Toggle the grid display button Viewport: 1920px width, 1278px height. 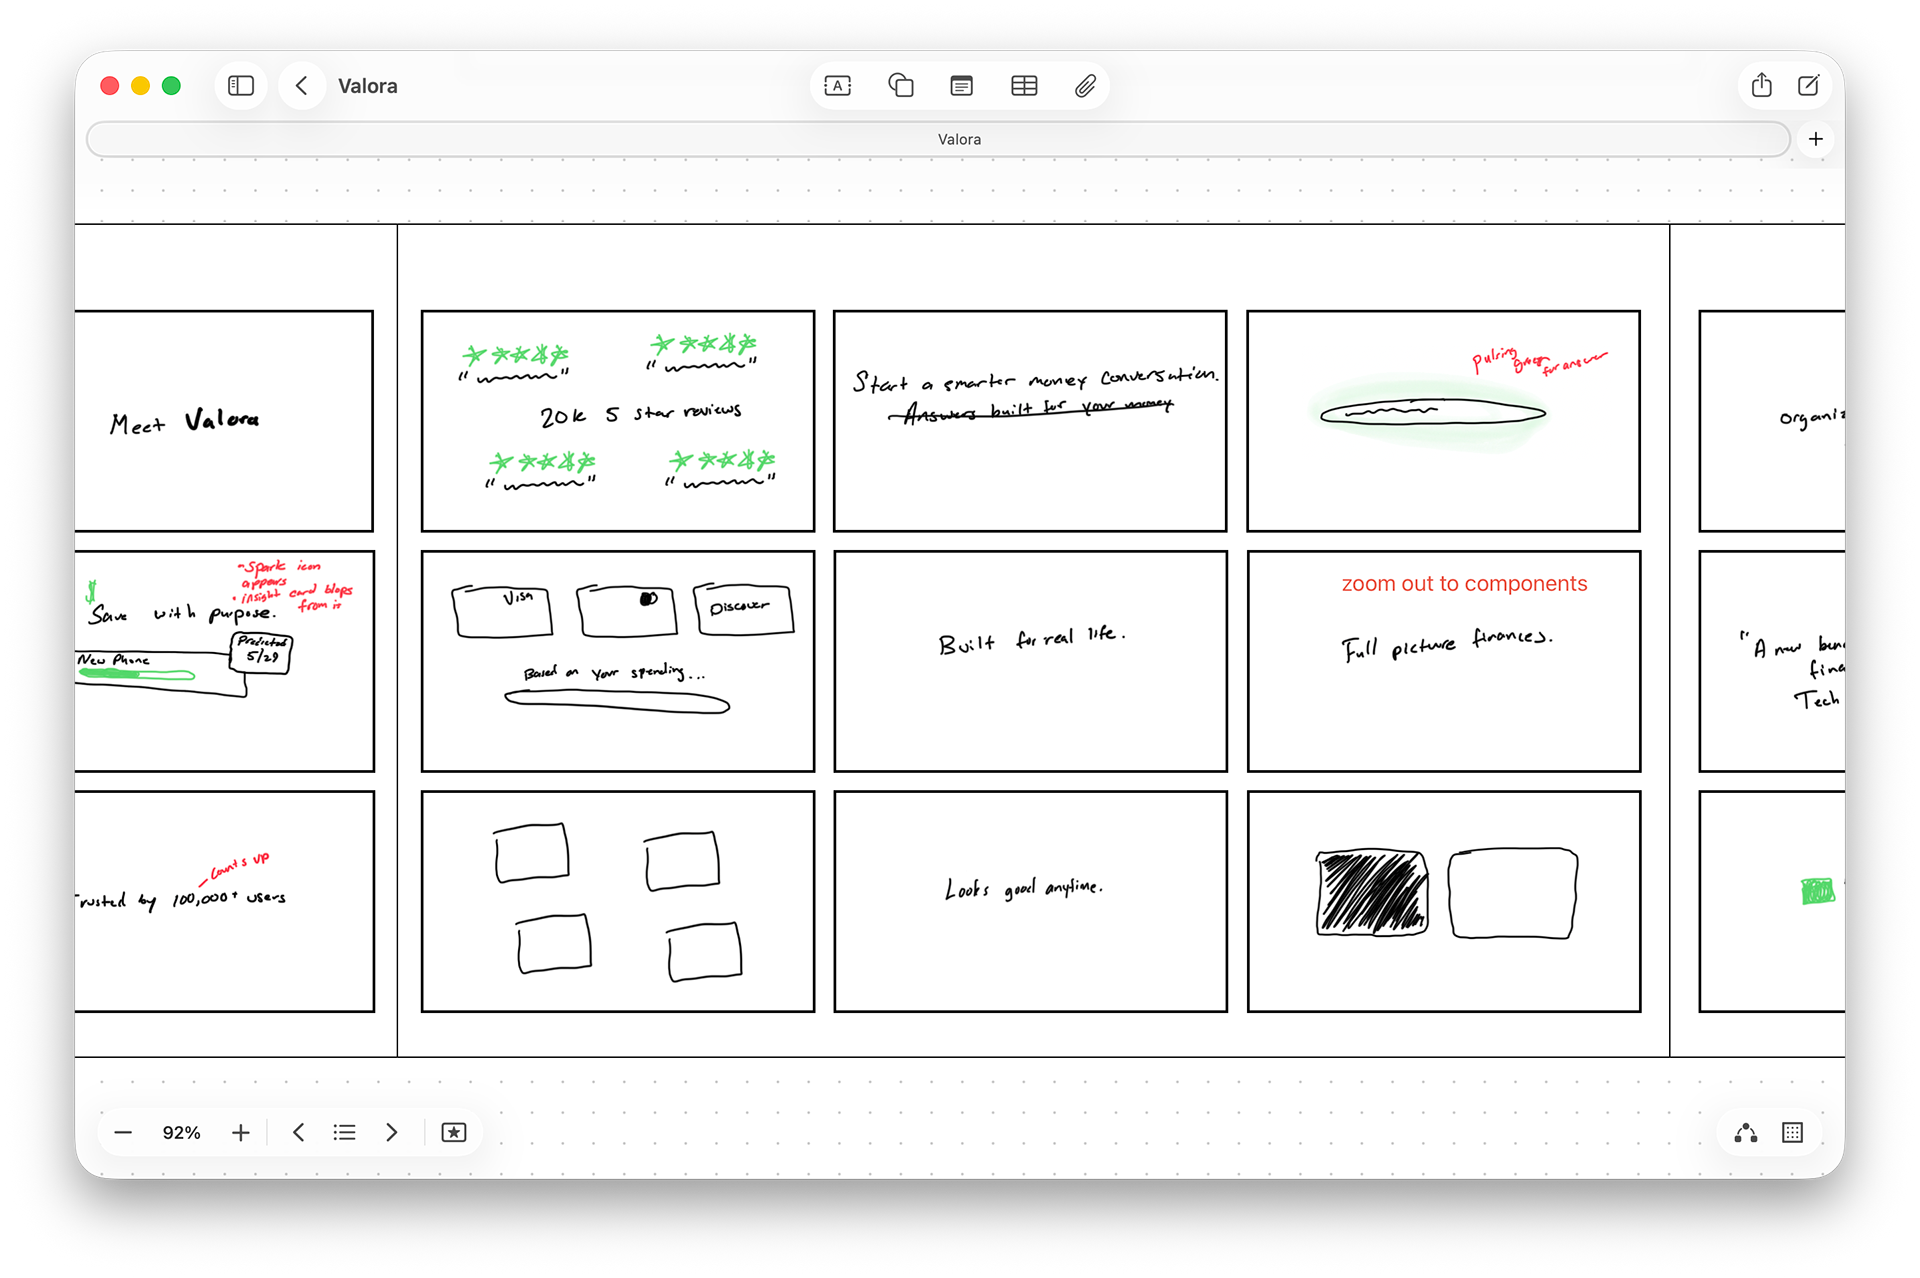1792,1132
